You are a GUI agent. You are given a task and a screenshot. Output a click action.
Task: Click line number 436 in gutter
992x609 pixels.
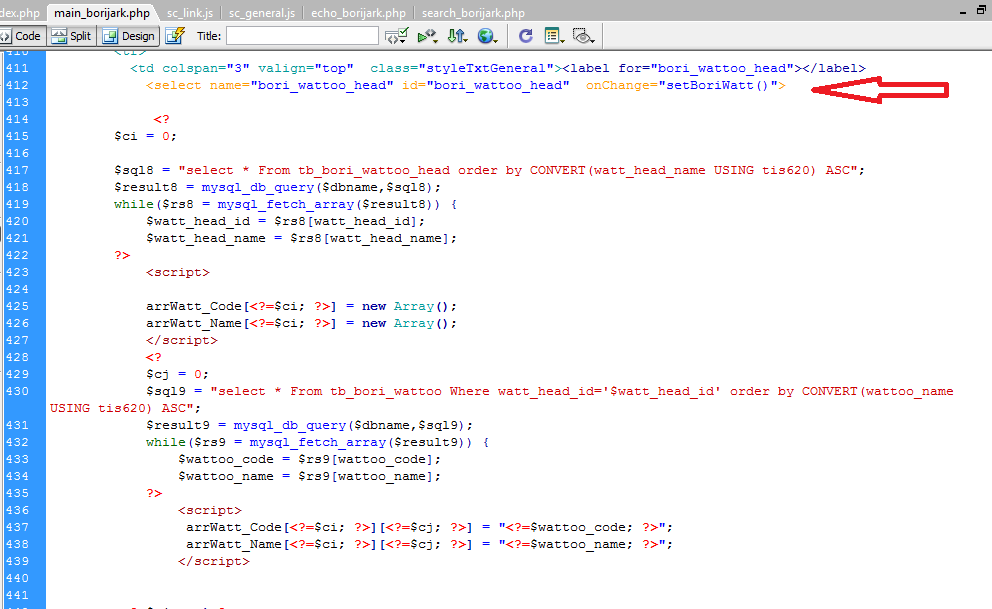coord(17,510)
